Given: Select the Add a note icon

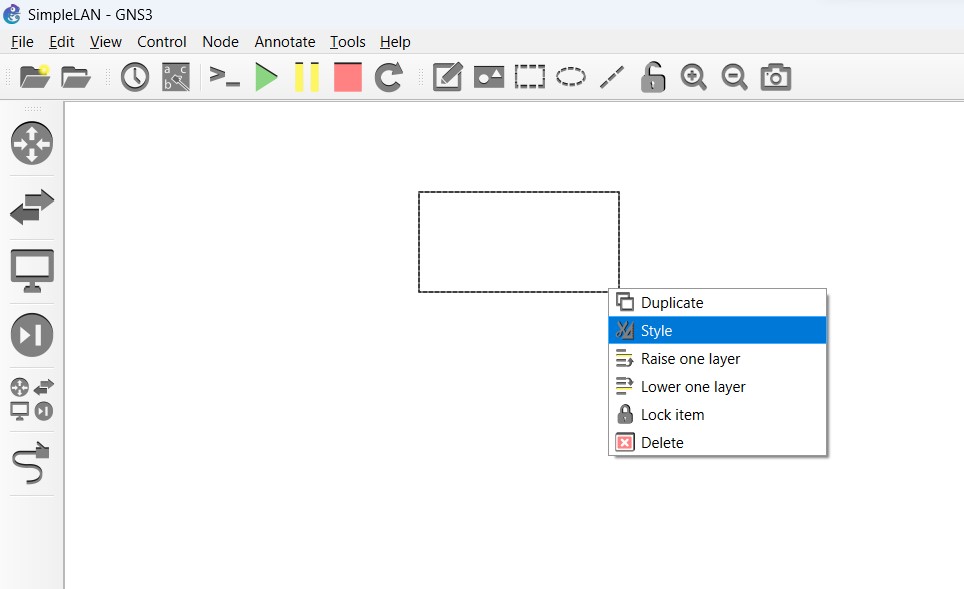Looking at the screenshot, I should coord(448,77).
